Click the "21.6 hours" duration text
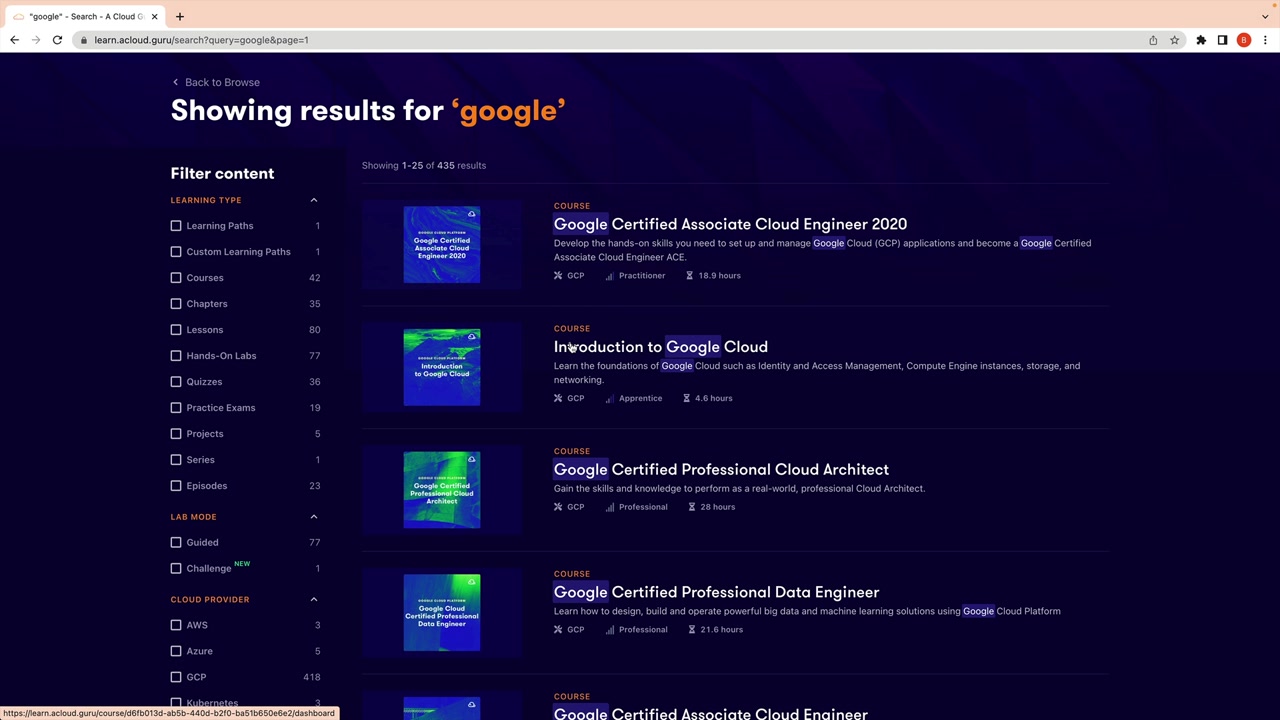Screen dimensions: 1280x720 click(x=721, y=630)
